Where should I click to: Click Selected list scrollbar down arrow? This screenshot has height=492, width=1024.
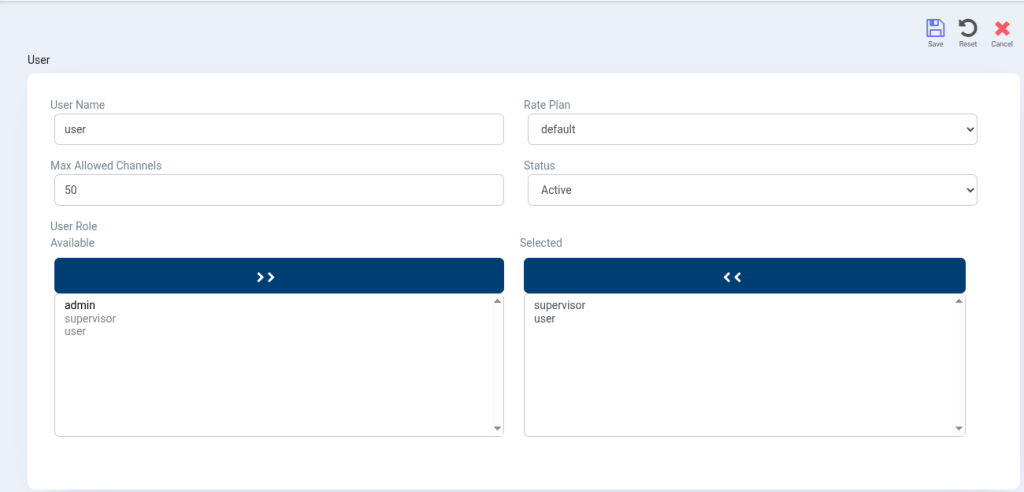960,429
